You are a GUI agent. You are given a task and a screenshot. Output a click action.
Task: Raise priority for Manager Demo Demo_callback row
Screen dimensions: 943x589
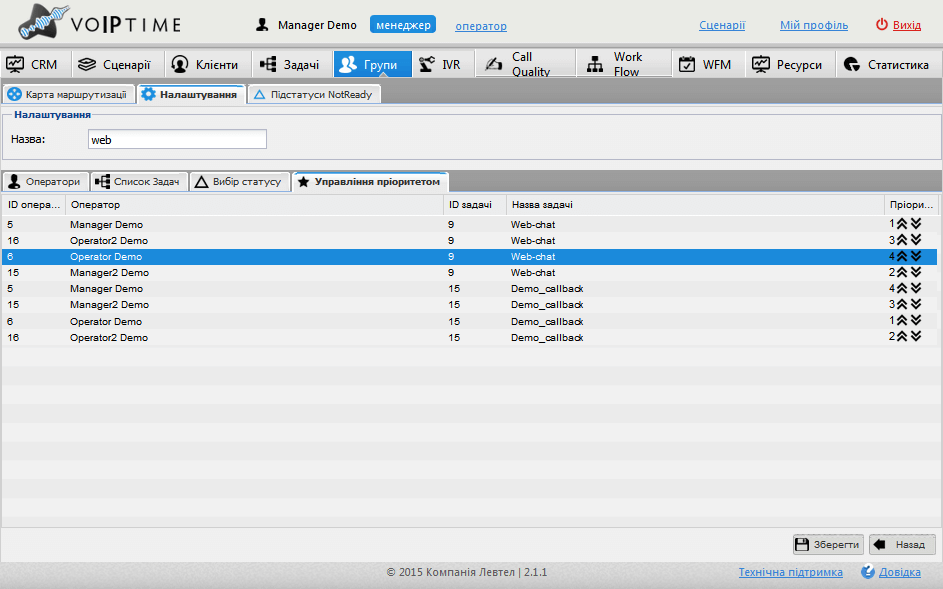(902, 288)
